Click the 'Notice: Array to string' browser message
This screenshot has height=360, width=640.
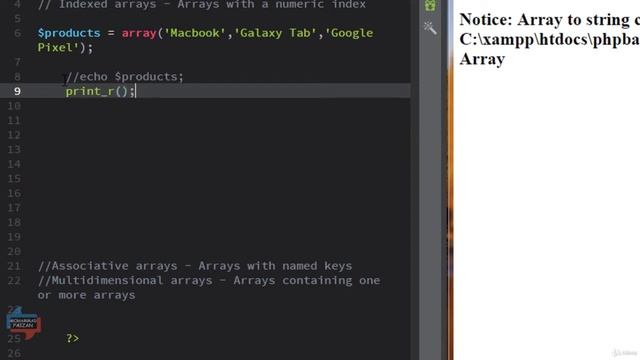point(549,20)
